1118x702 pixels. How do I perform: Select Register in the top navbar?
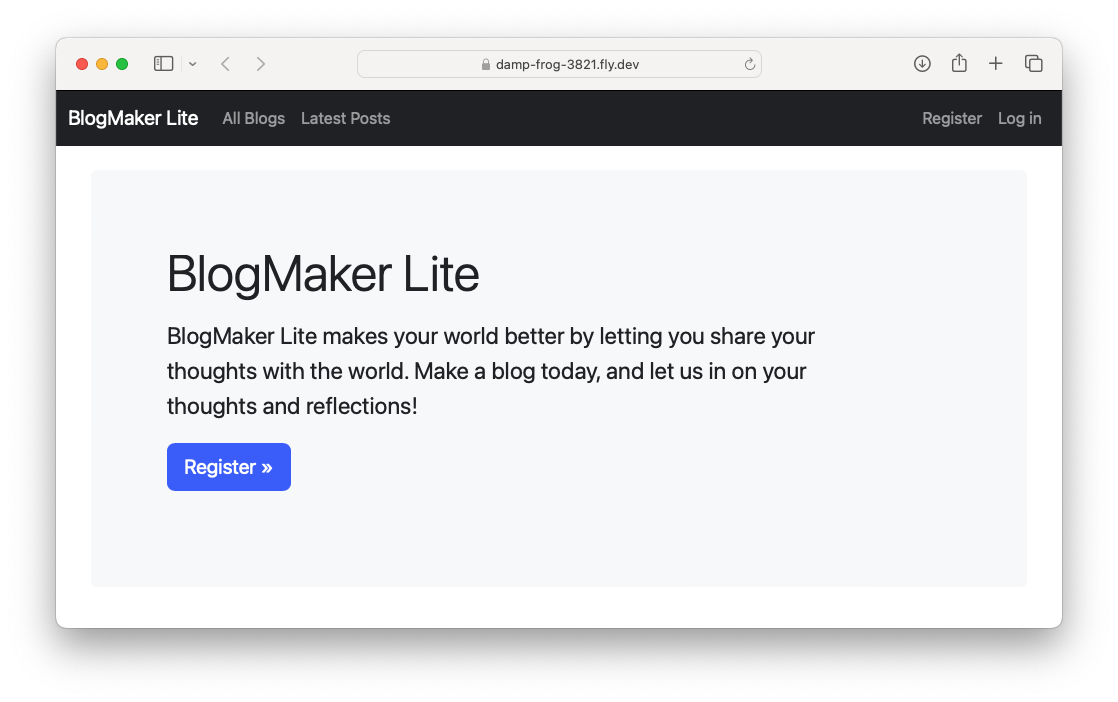click(951, 118)
